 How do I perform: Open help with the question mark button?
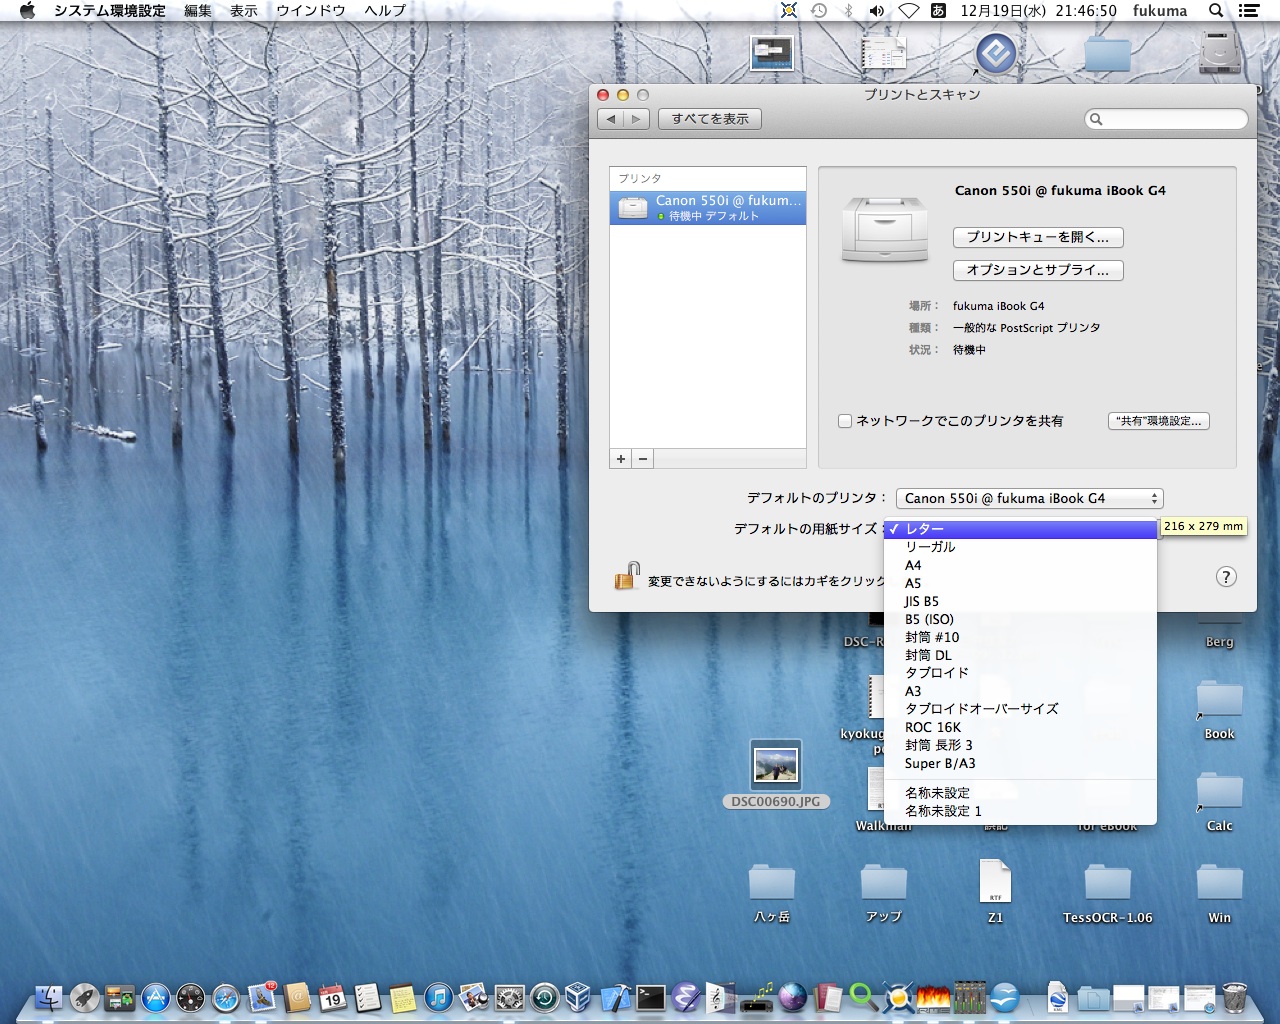[x=1226, y=577]
